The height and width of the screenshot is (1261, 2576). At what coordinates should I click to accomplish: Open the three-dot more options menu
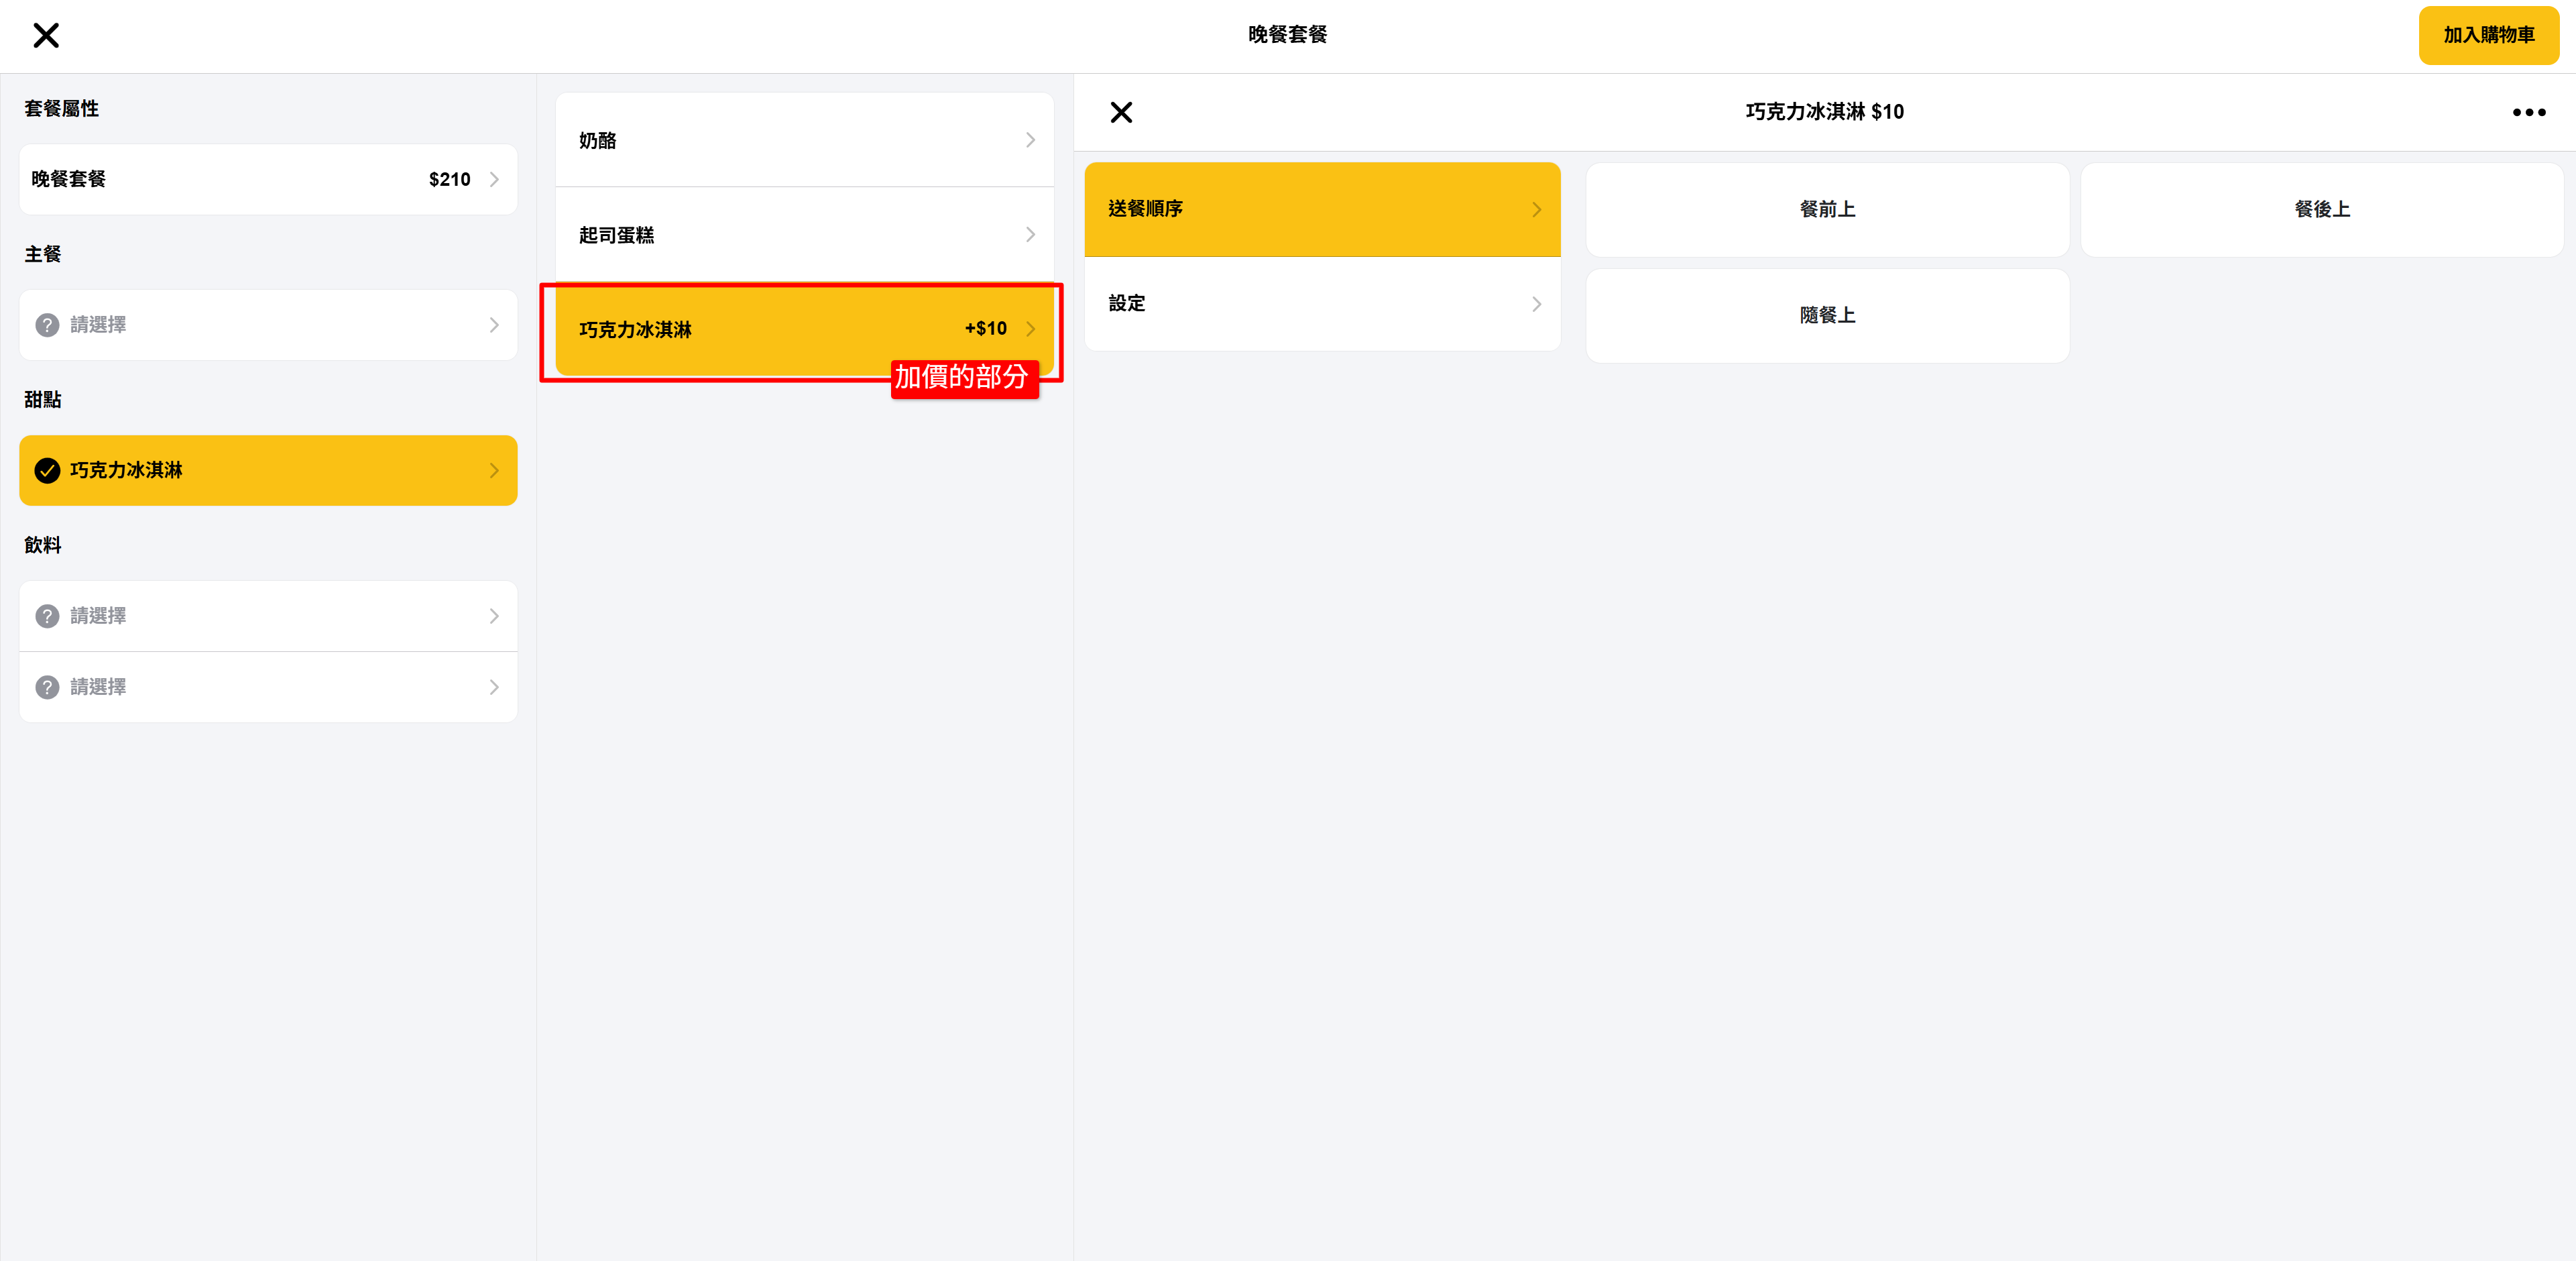click(2528, 112)
